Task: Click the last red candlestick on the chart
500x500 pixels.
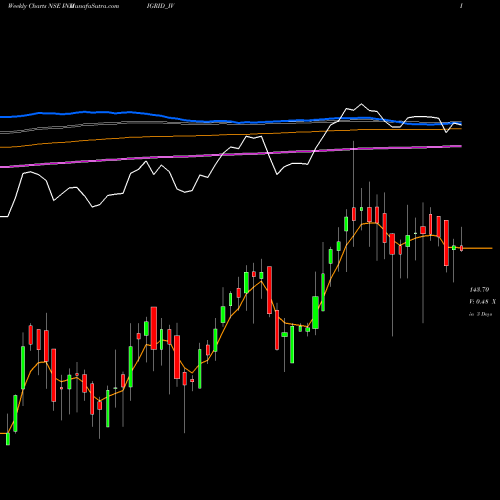Action: click(461, 248)
